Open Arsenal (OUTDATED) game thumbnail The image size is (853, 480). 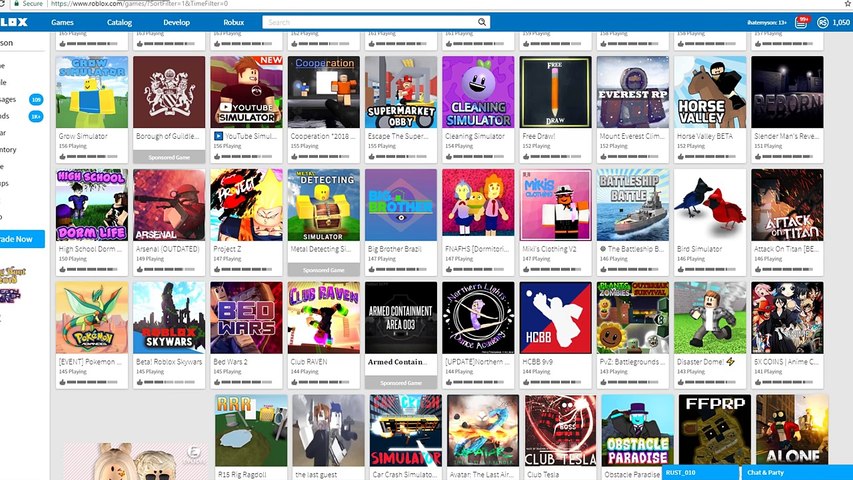169,205
